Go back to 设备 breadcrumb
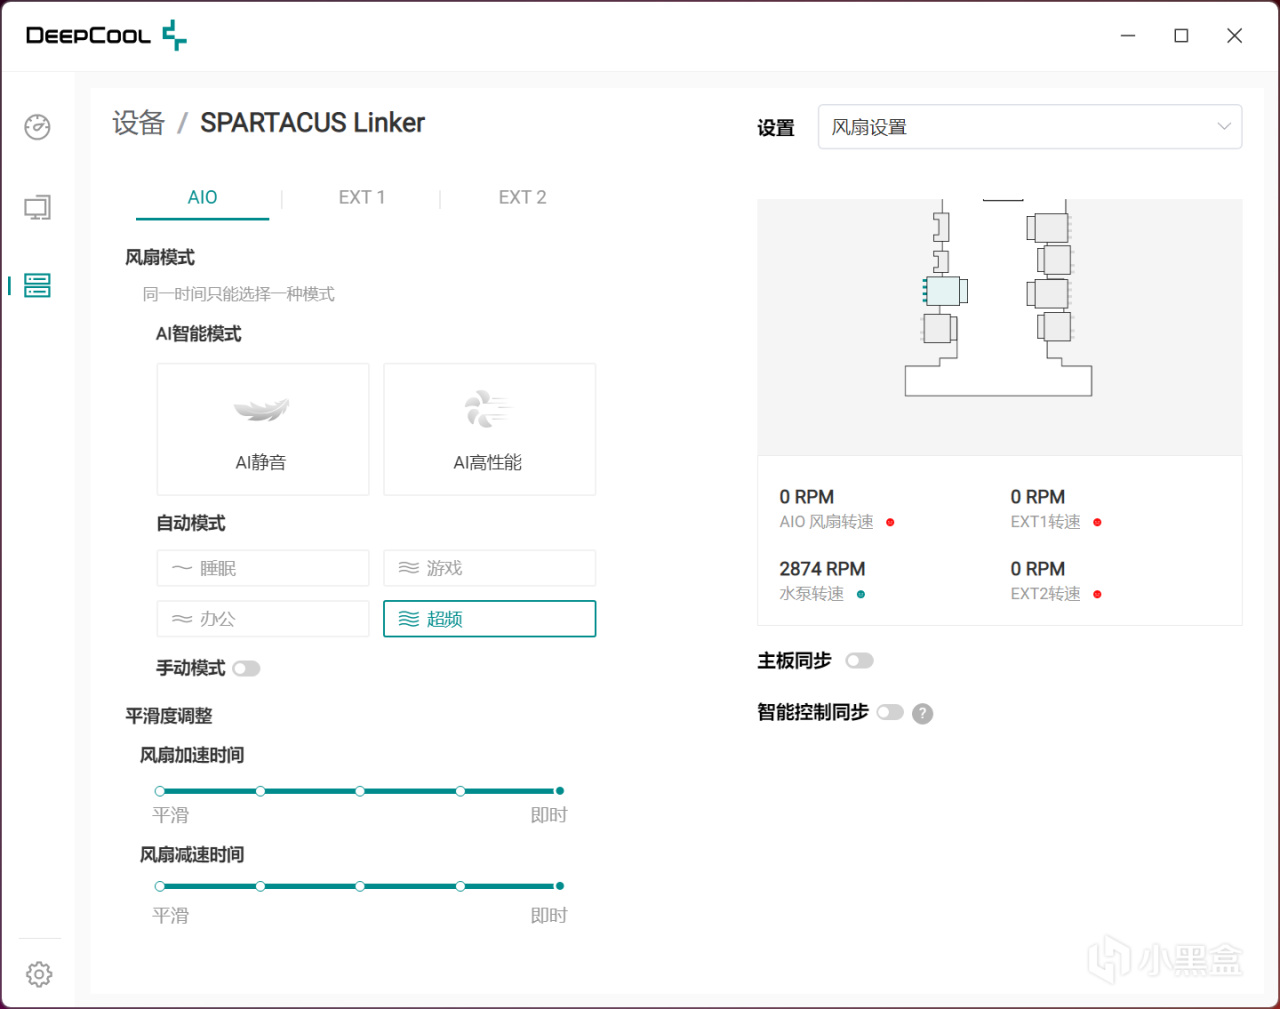This screenshot has width=1280, height=1009. pos(138,123)
